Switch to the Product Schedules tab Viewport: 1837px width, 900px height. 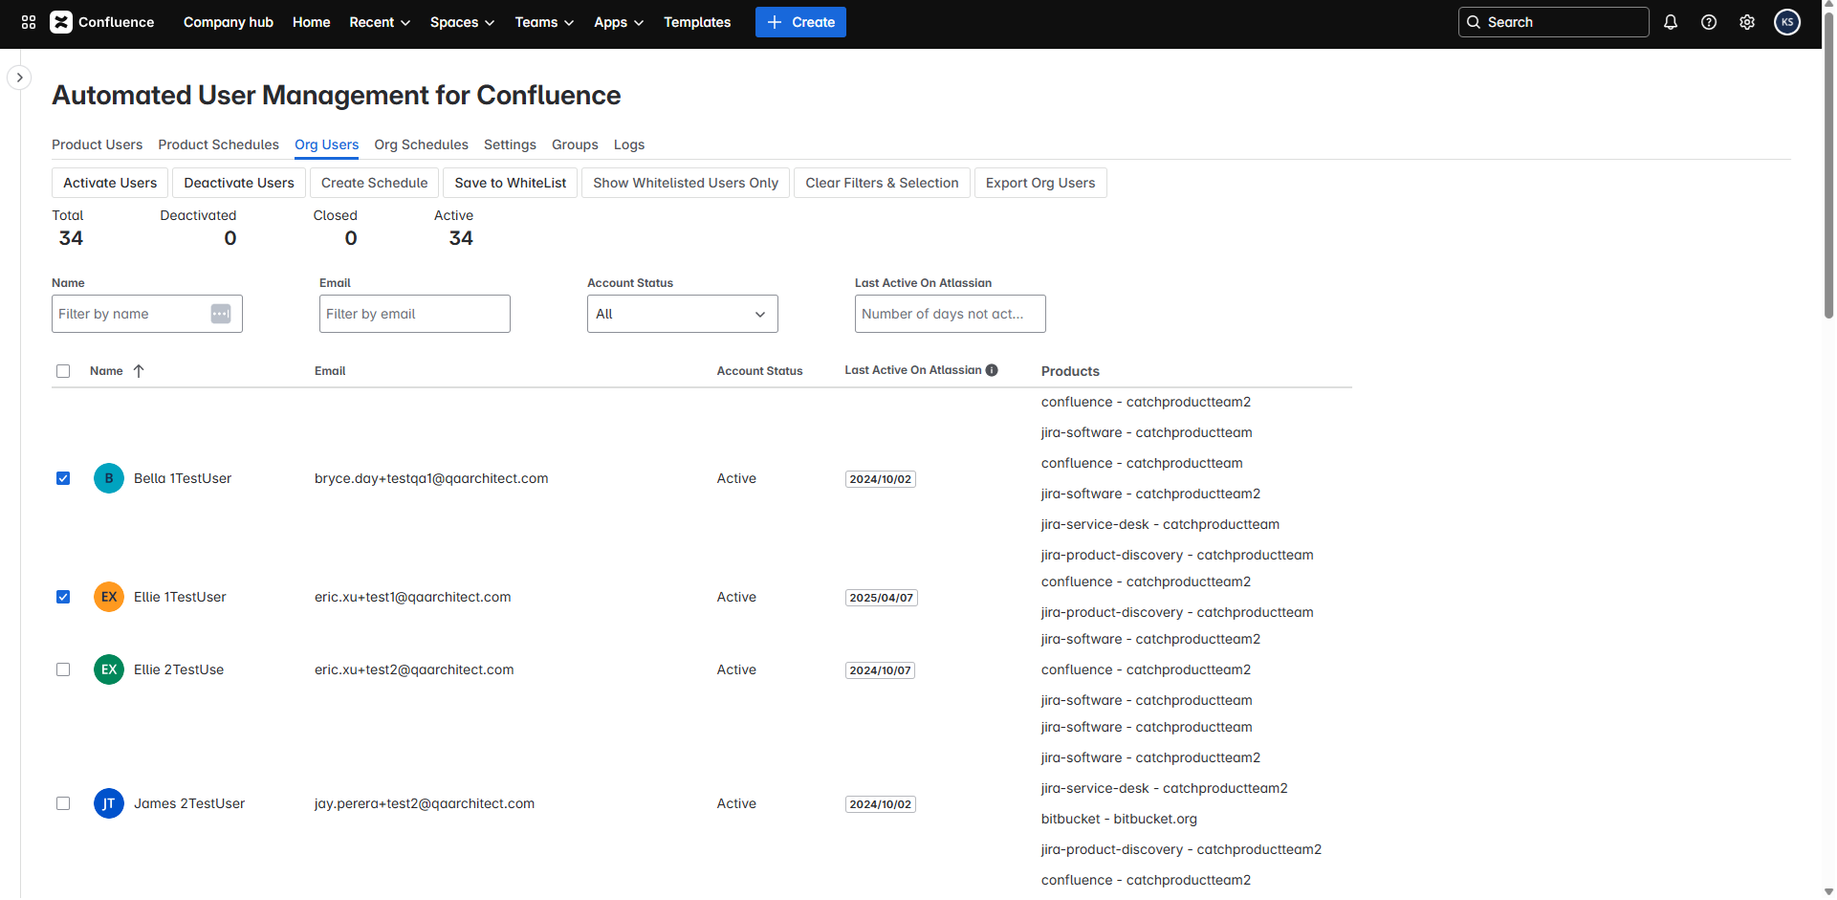tap(218, 145)
